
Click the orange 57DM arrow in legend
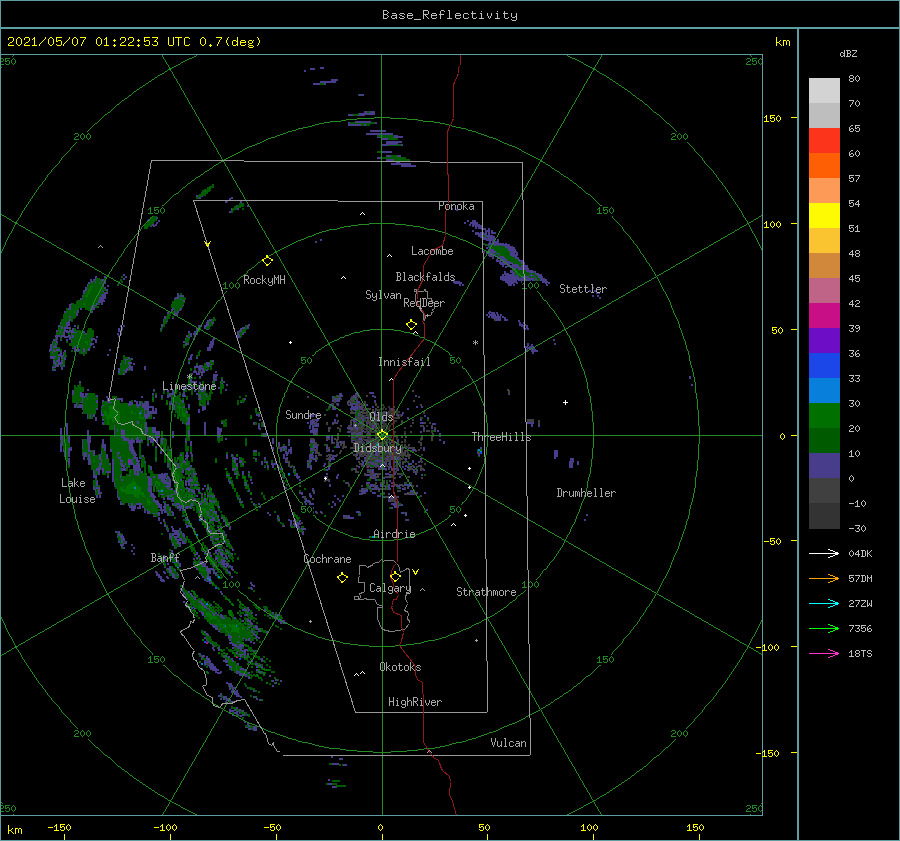pos(824,579)
